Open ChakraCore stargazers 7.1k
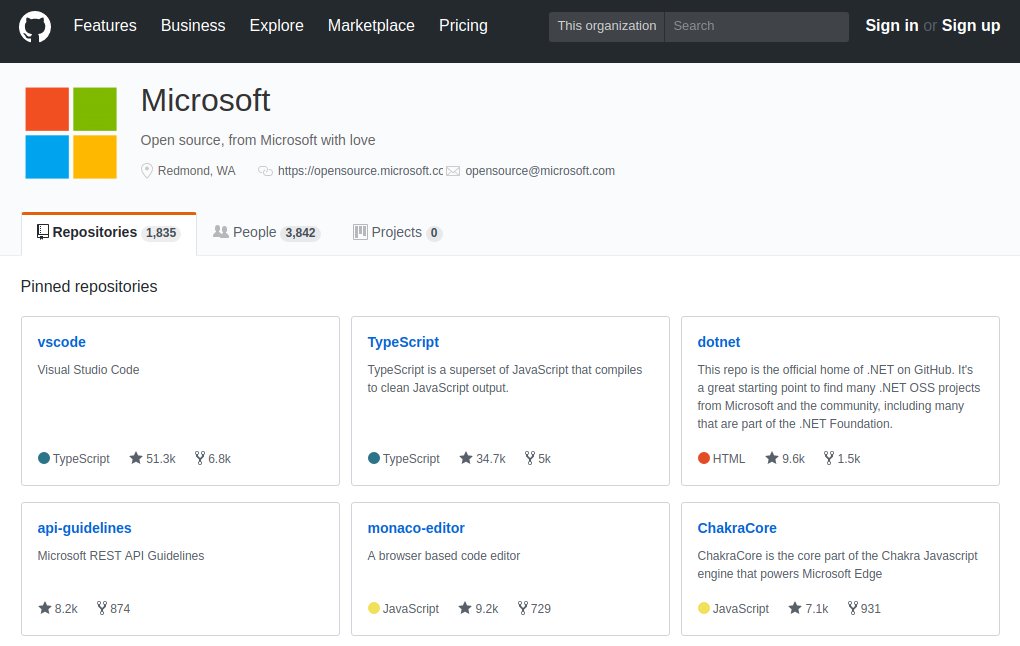Viewport: 1020px width, 646px height. (809, 608)
